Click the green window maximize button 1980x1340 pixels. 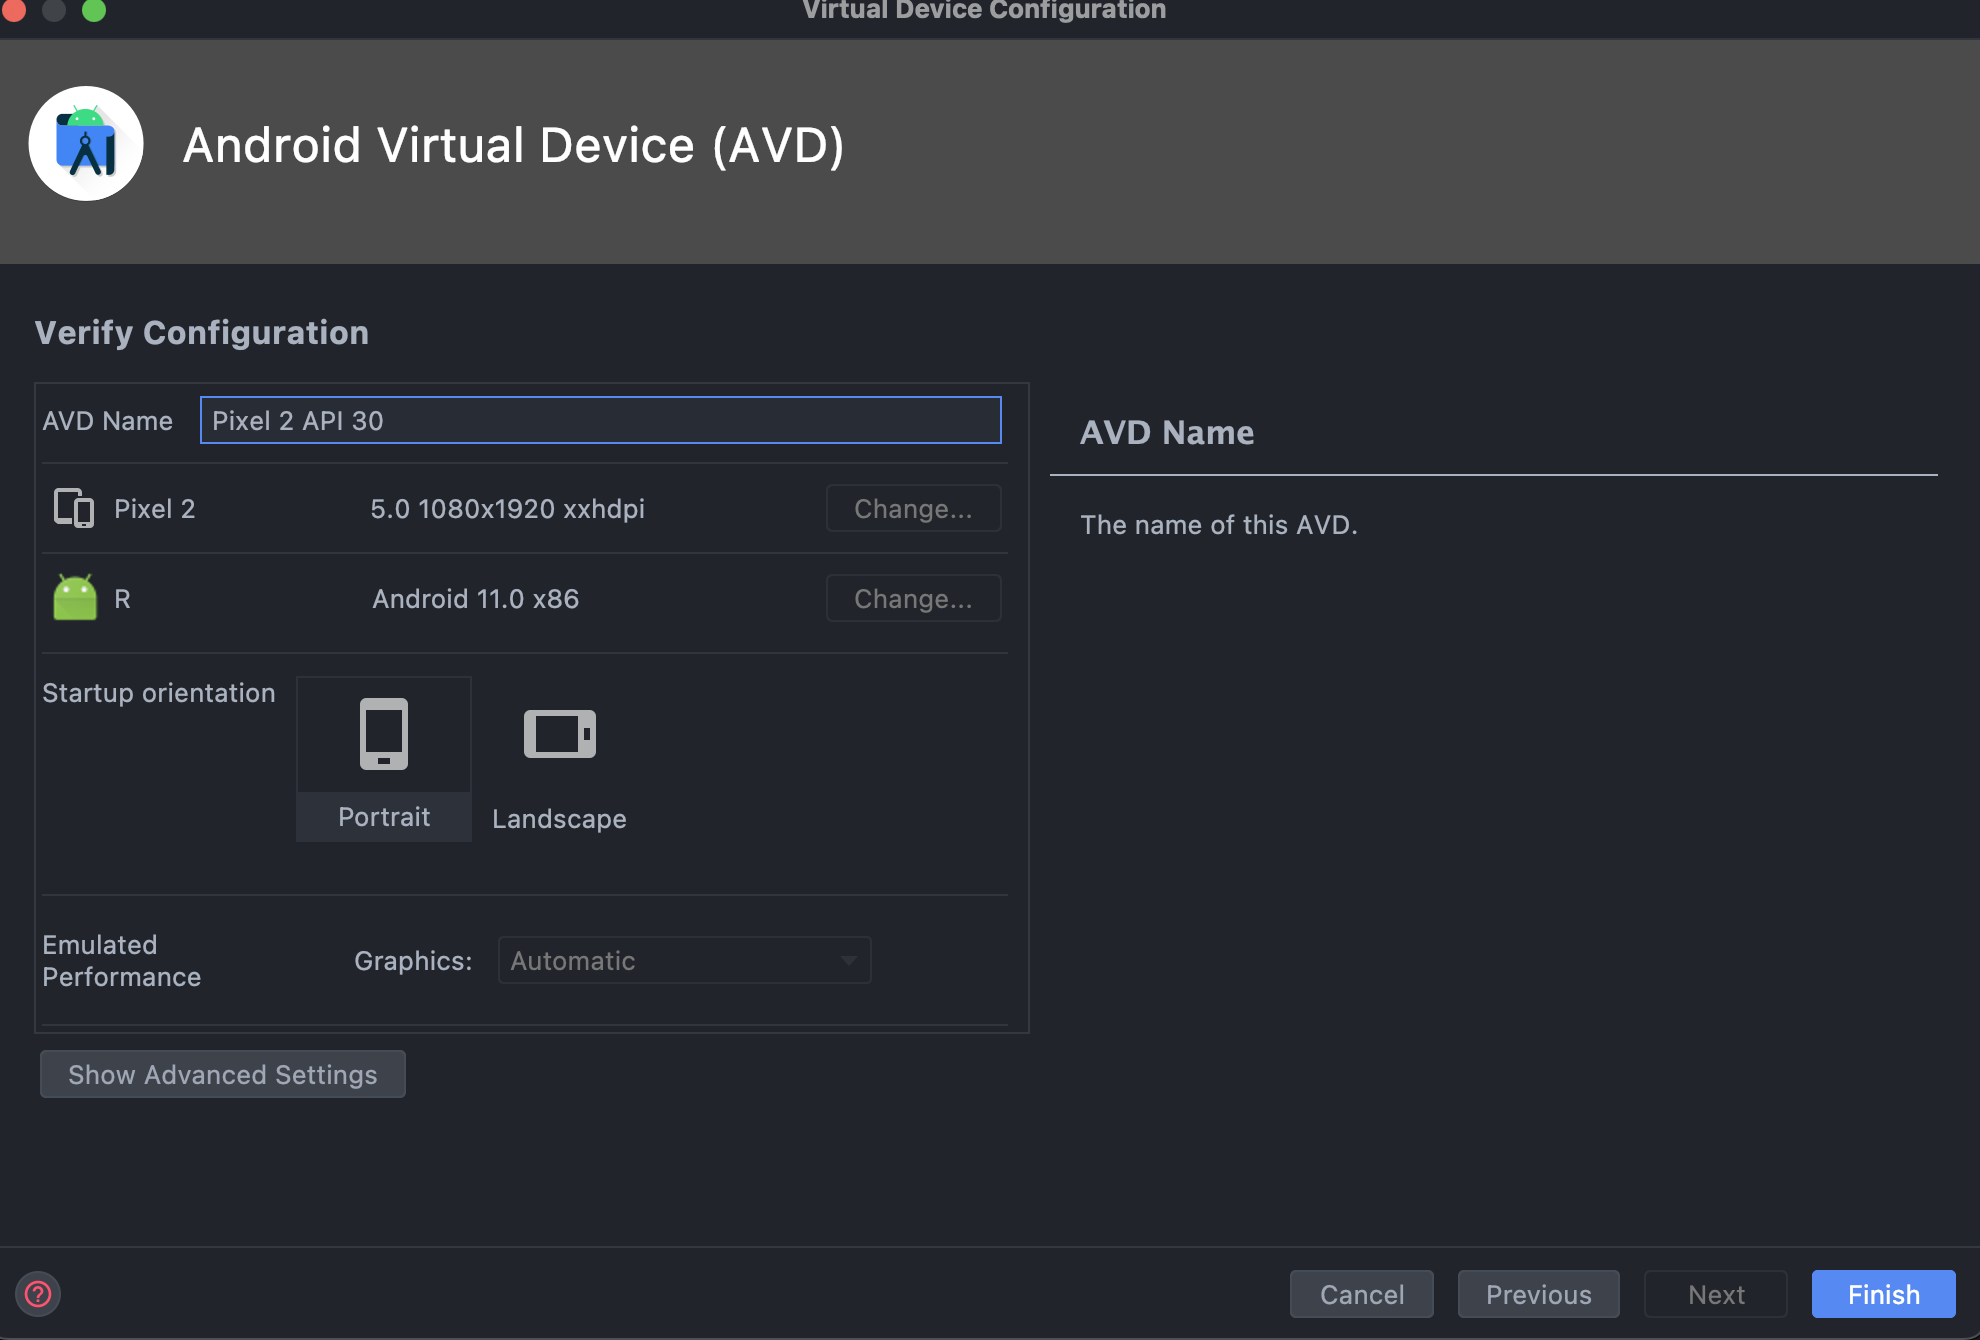94,10
